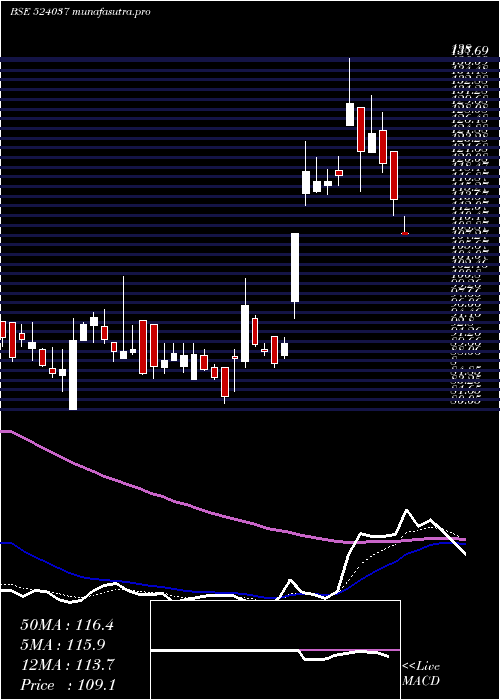This screenshot has height=700, width=500.
Task: Click the '<<Live MACD' label
Action: coord(421,674)
